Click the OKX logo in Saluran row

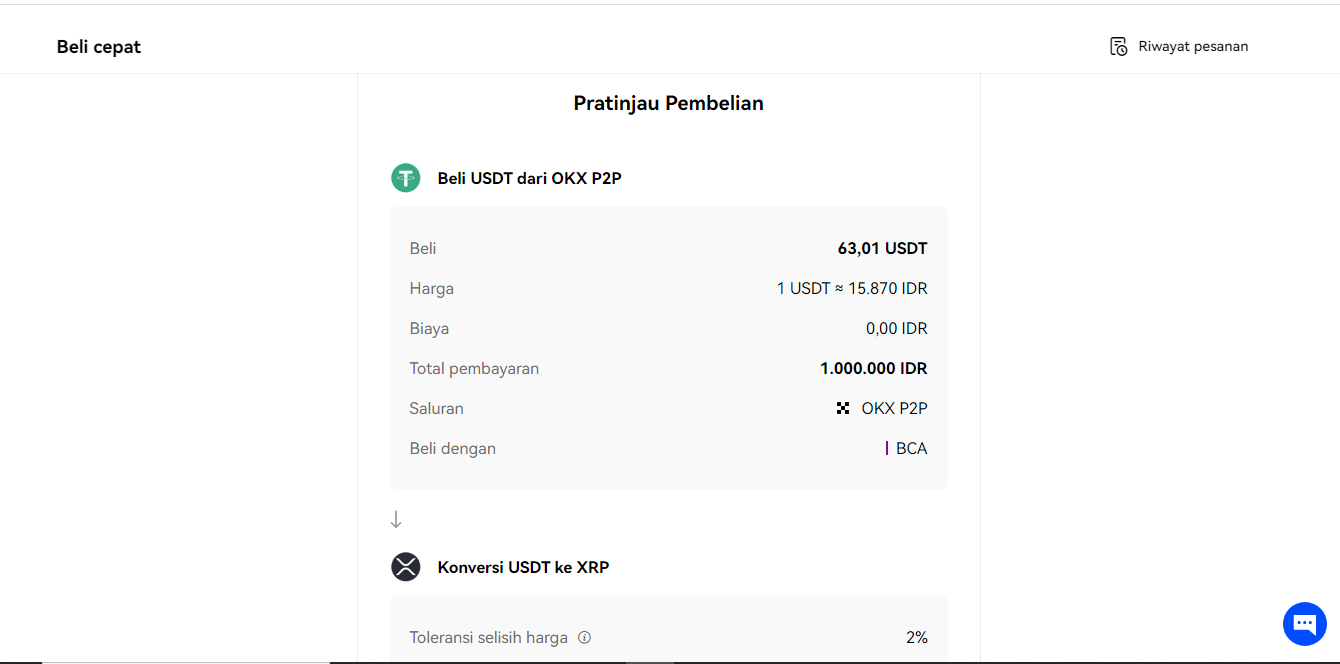843,408
